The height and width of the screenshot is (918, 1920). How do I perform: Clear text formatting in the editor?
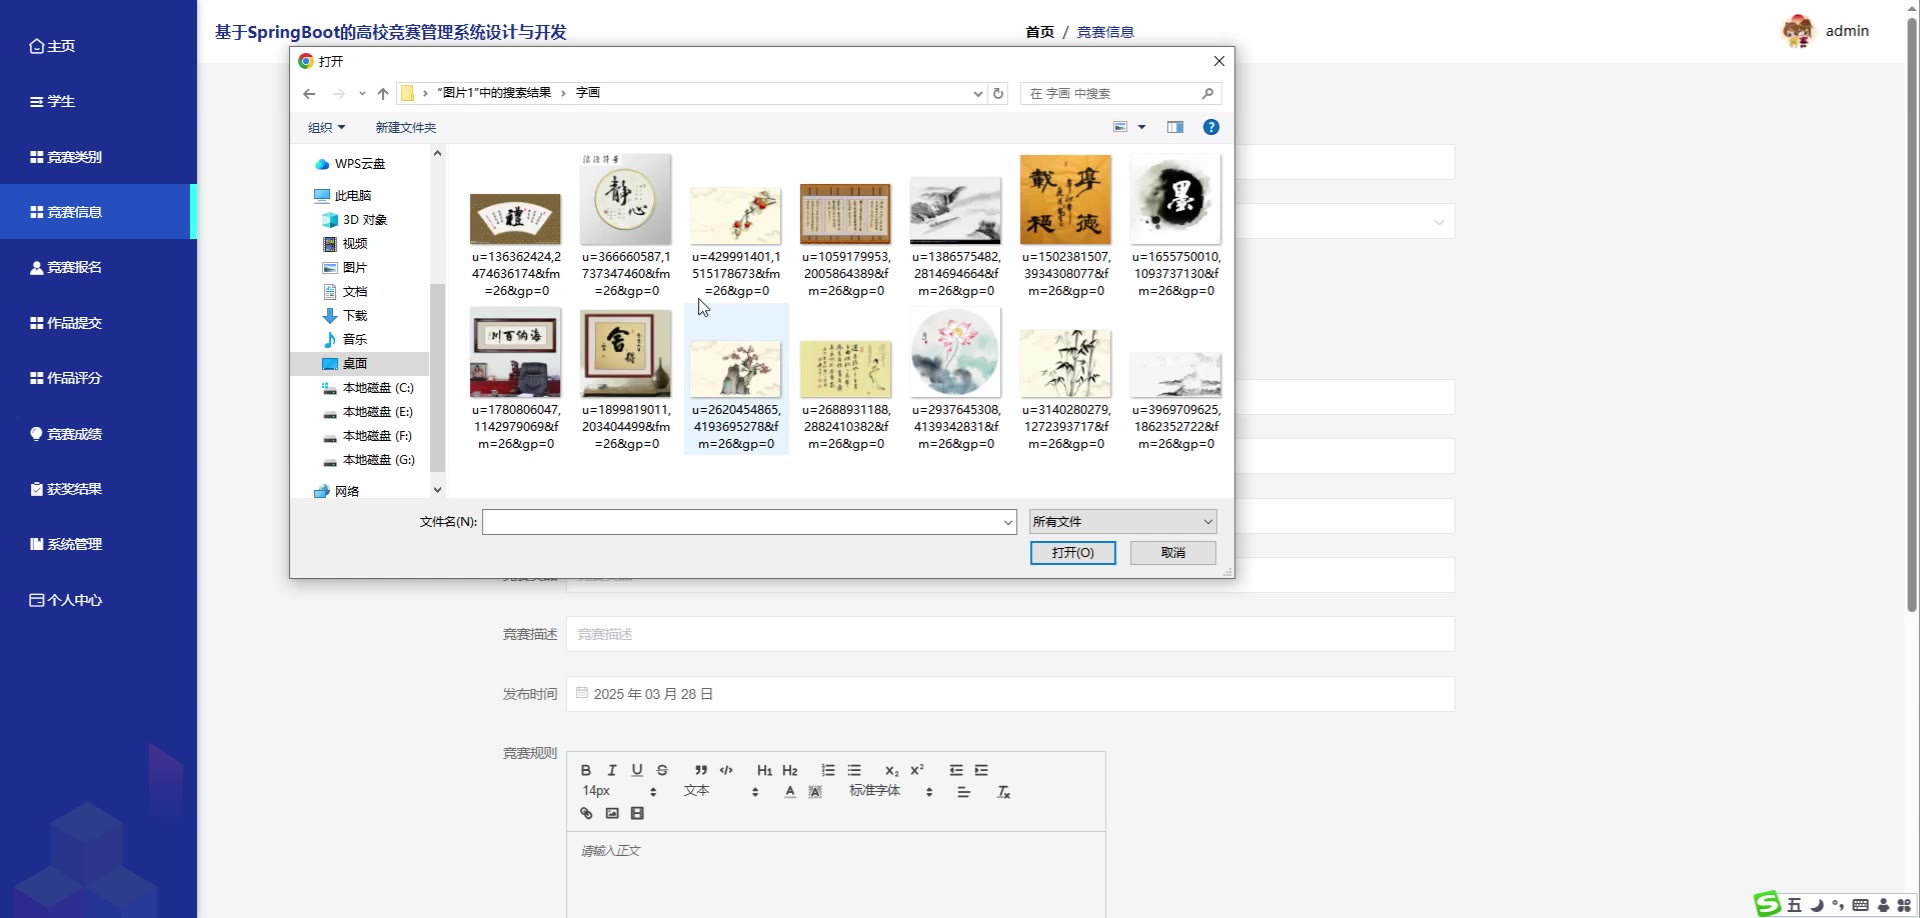[x=1004, y=792]
